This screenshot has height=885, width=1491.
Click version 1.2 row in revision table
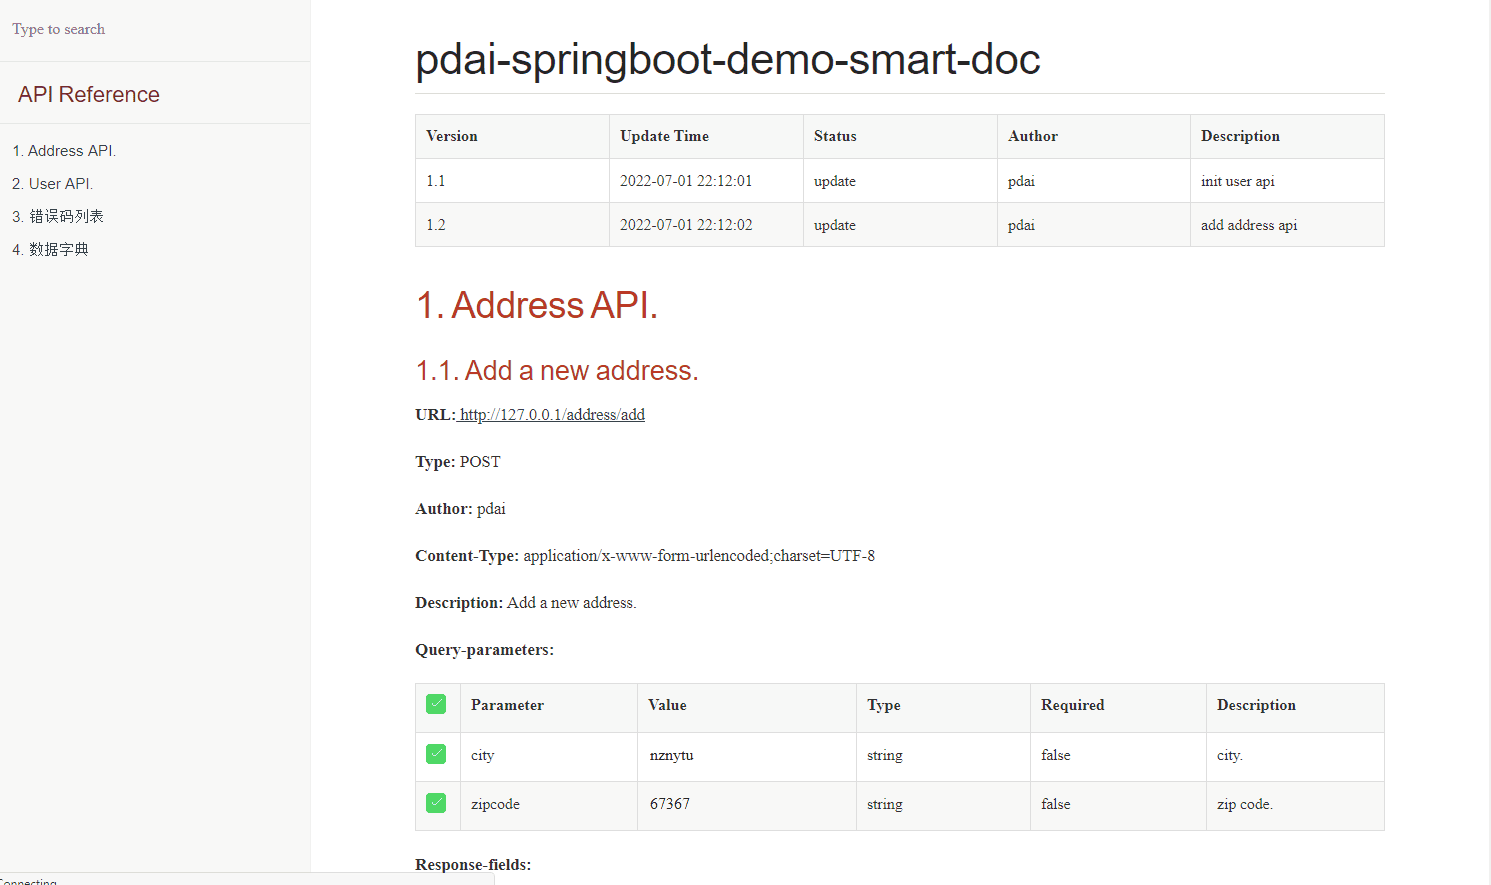(x=436, y=225)
